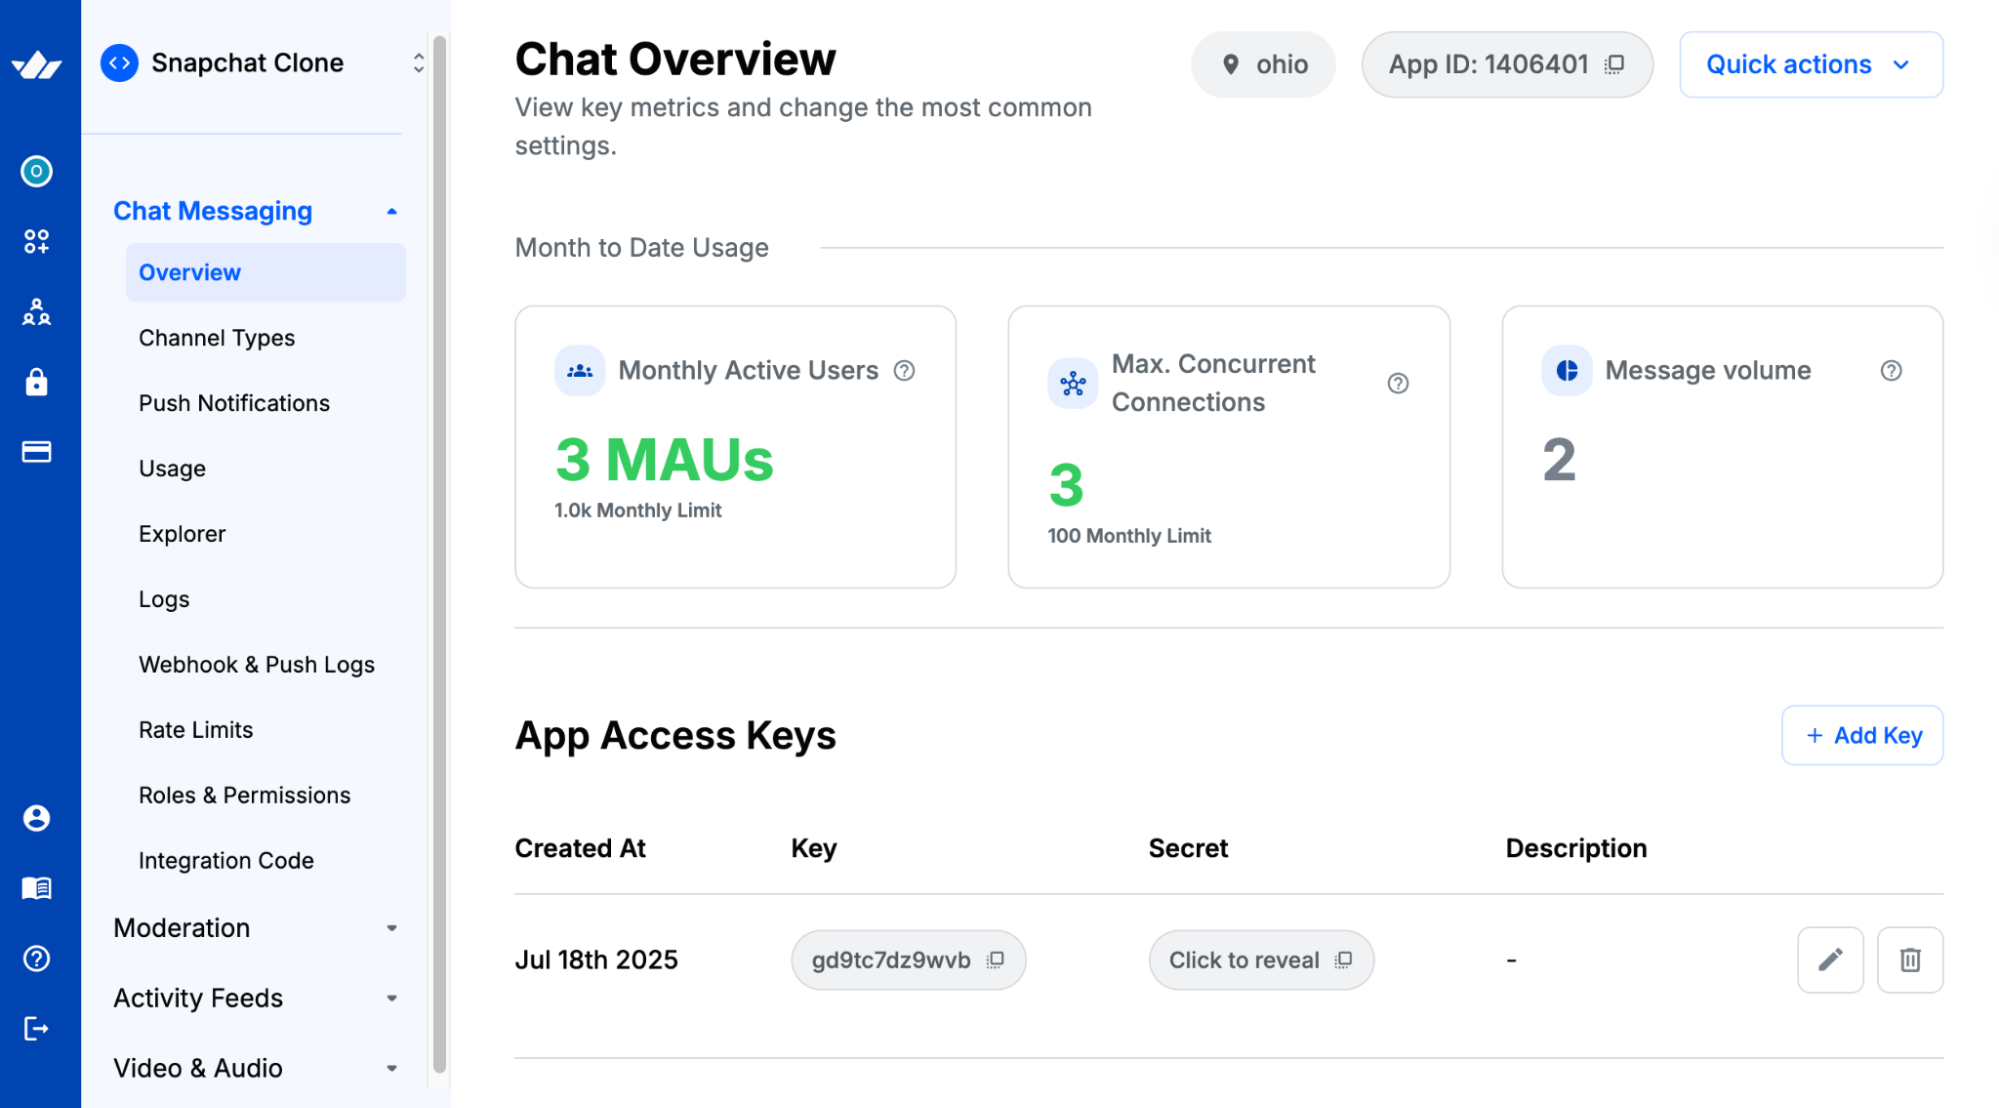Click the lock icon in left rail
1999x1108 pixels.
pos(36,382)
